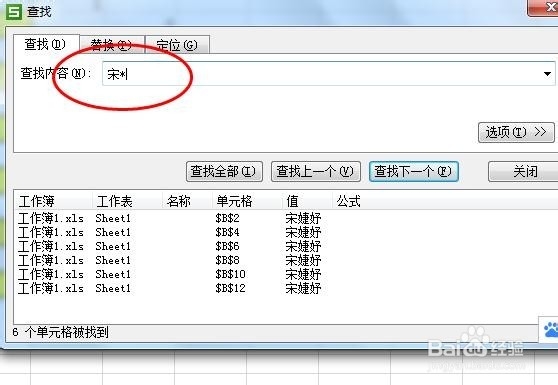Click the 查找全部(I) button
The width and height of the screenshot is (558, 385).
tap(224, 172)
